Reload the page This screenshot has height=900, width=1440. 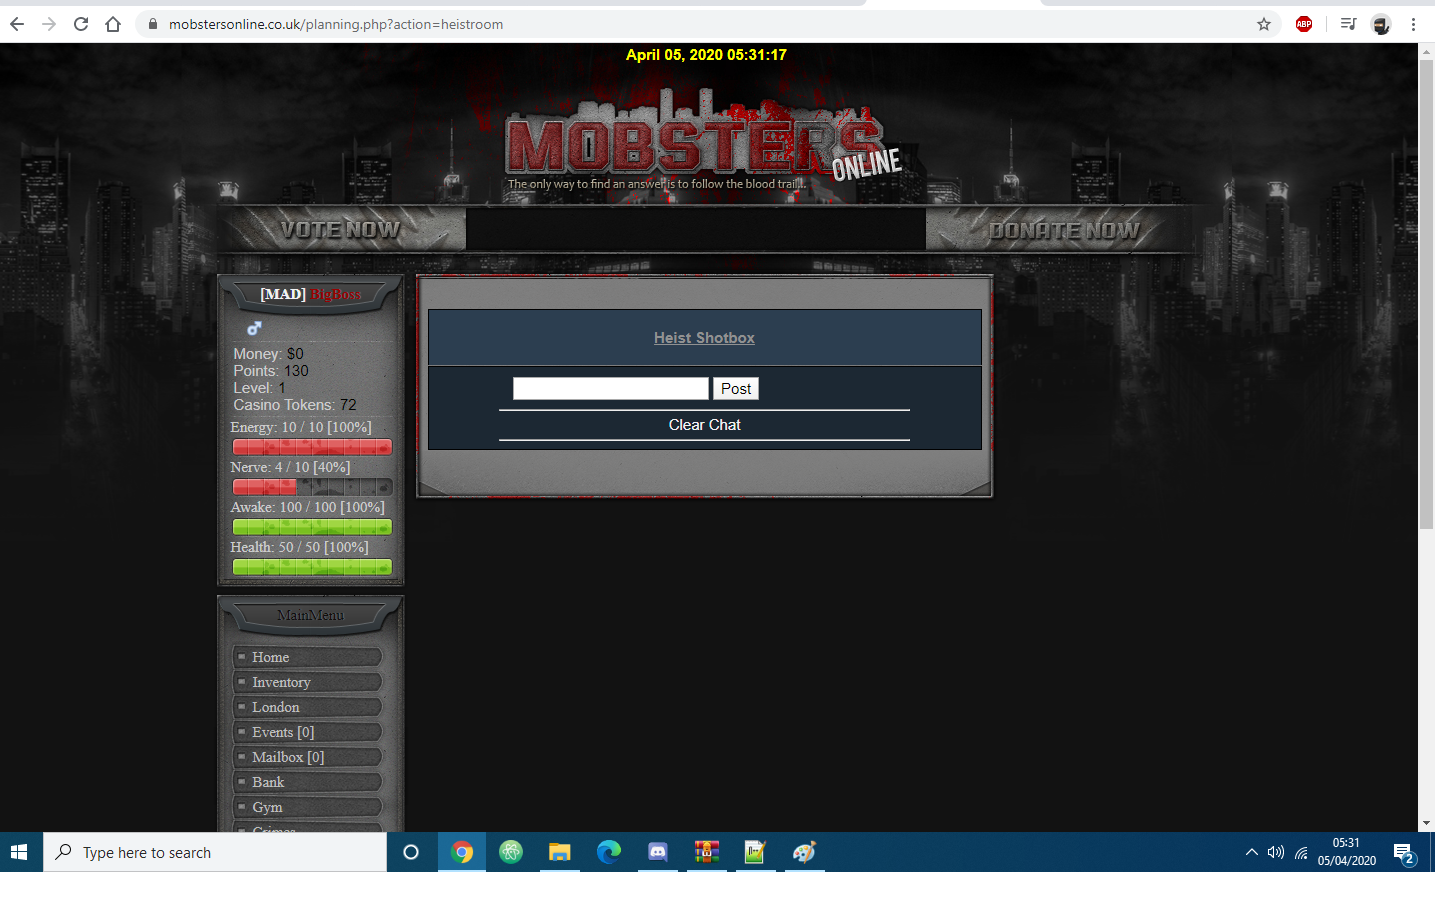(81, 24)
